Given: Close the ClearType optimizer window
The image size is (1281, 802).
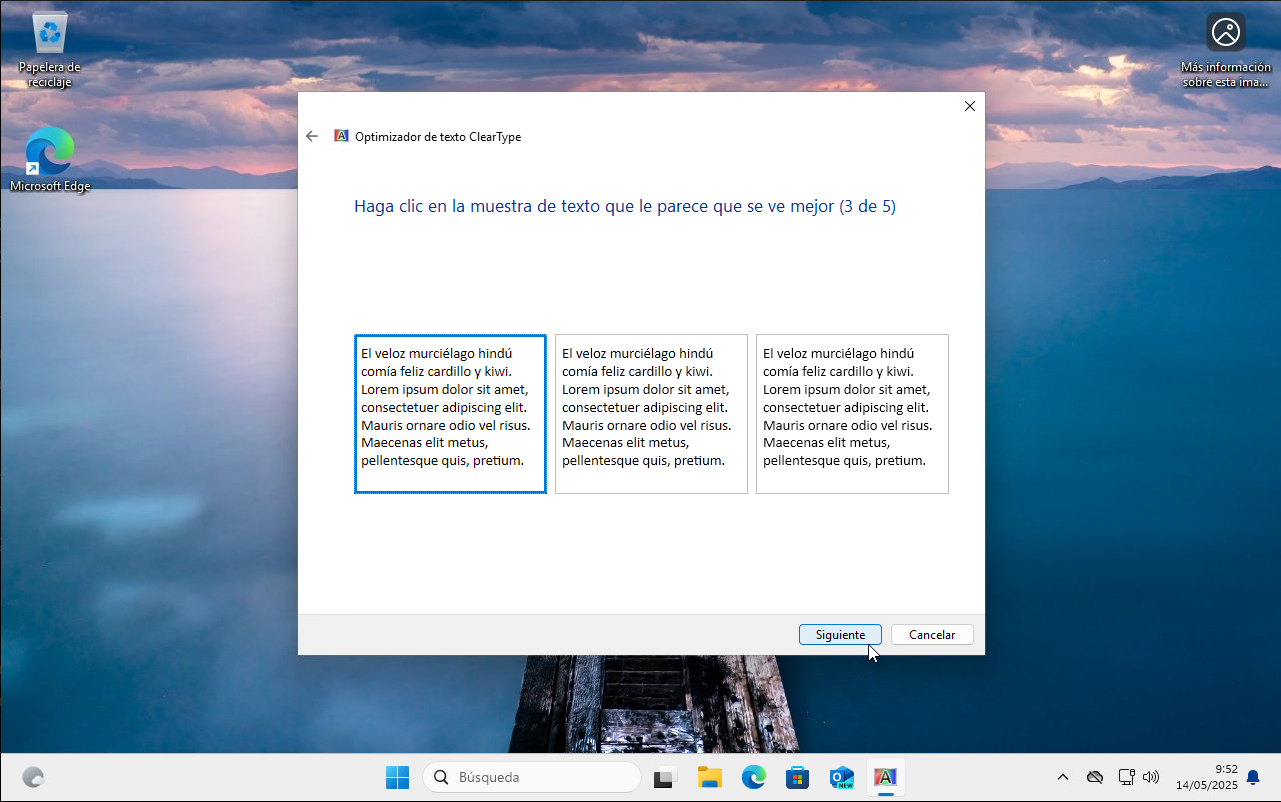Looking at the screenshot, I should click(969, 107).
